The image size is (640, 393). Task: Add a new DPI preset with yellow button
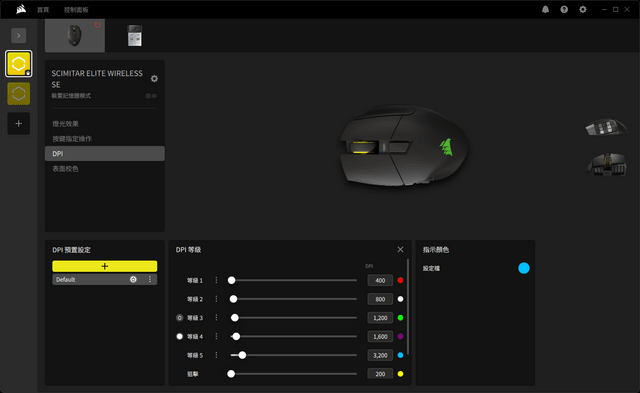[104, 266]
